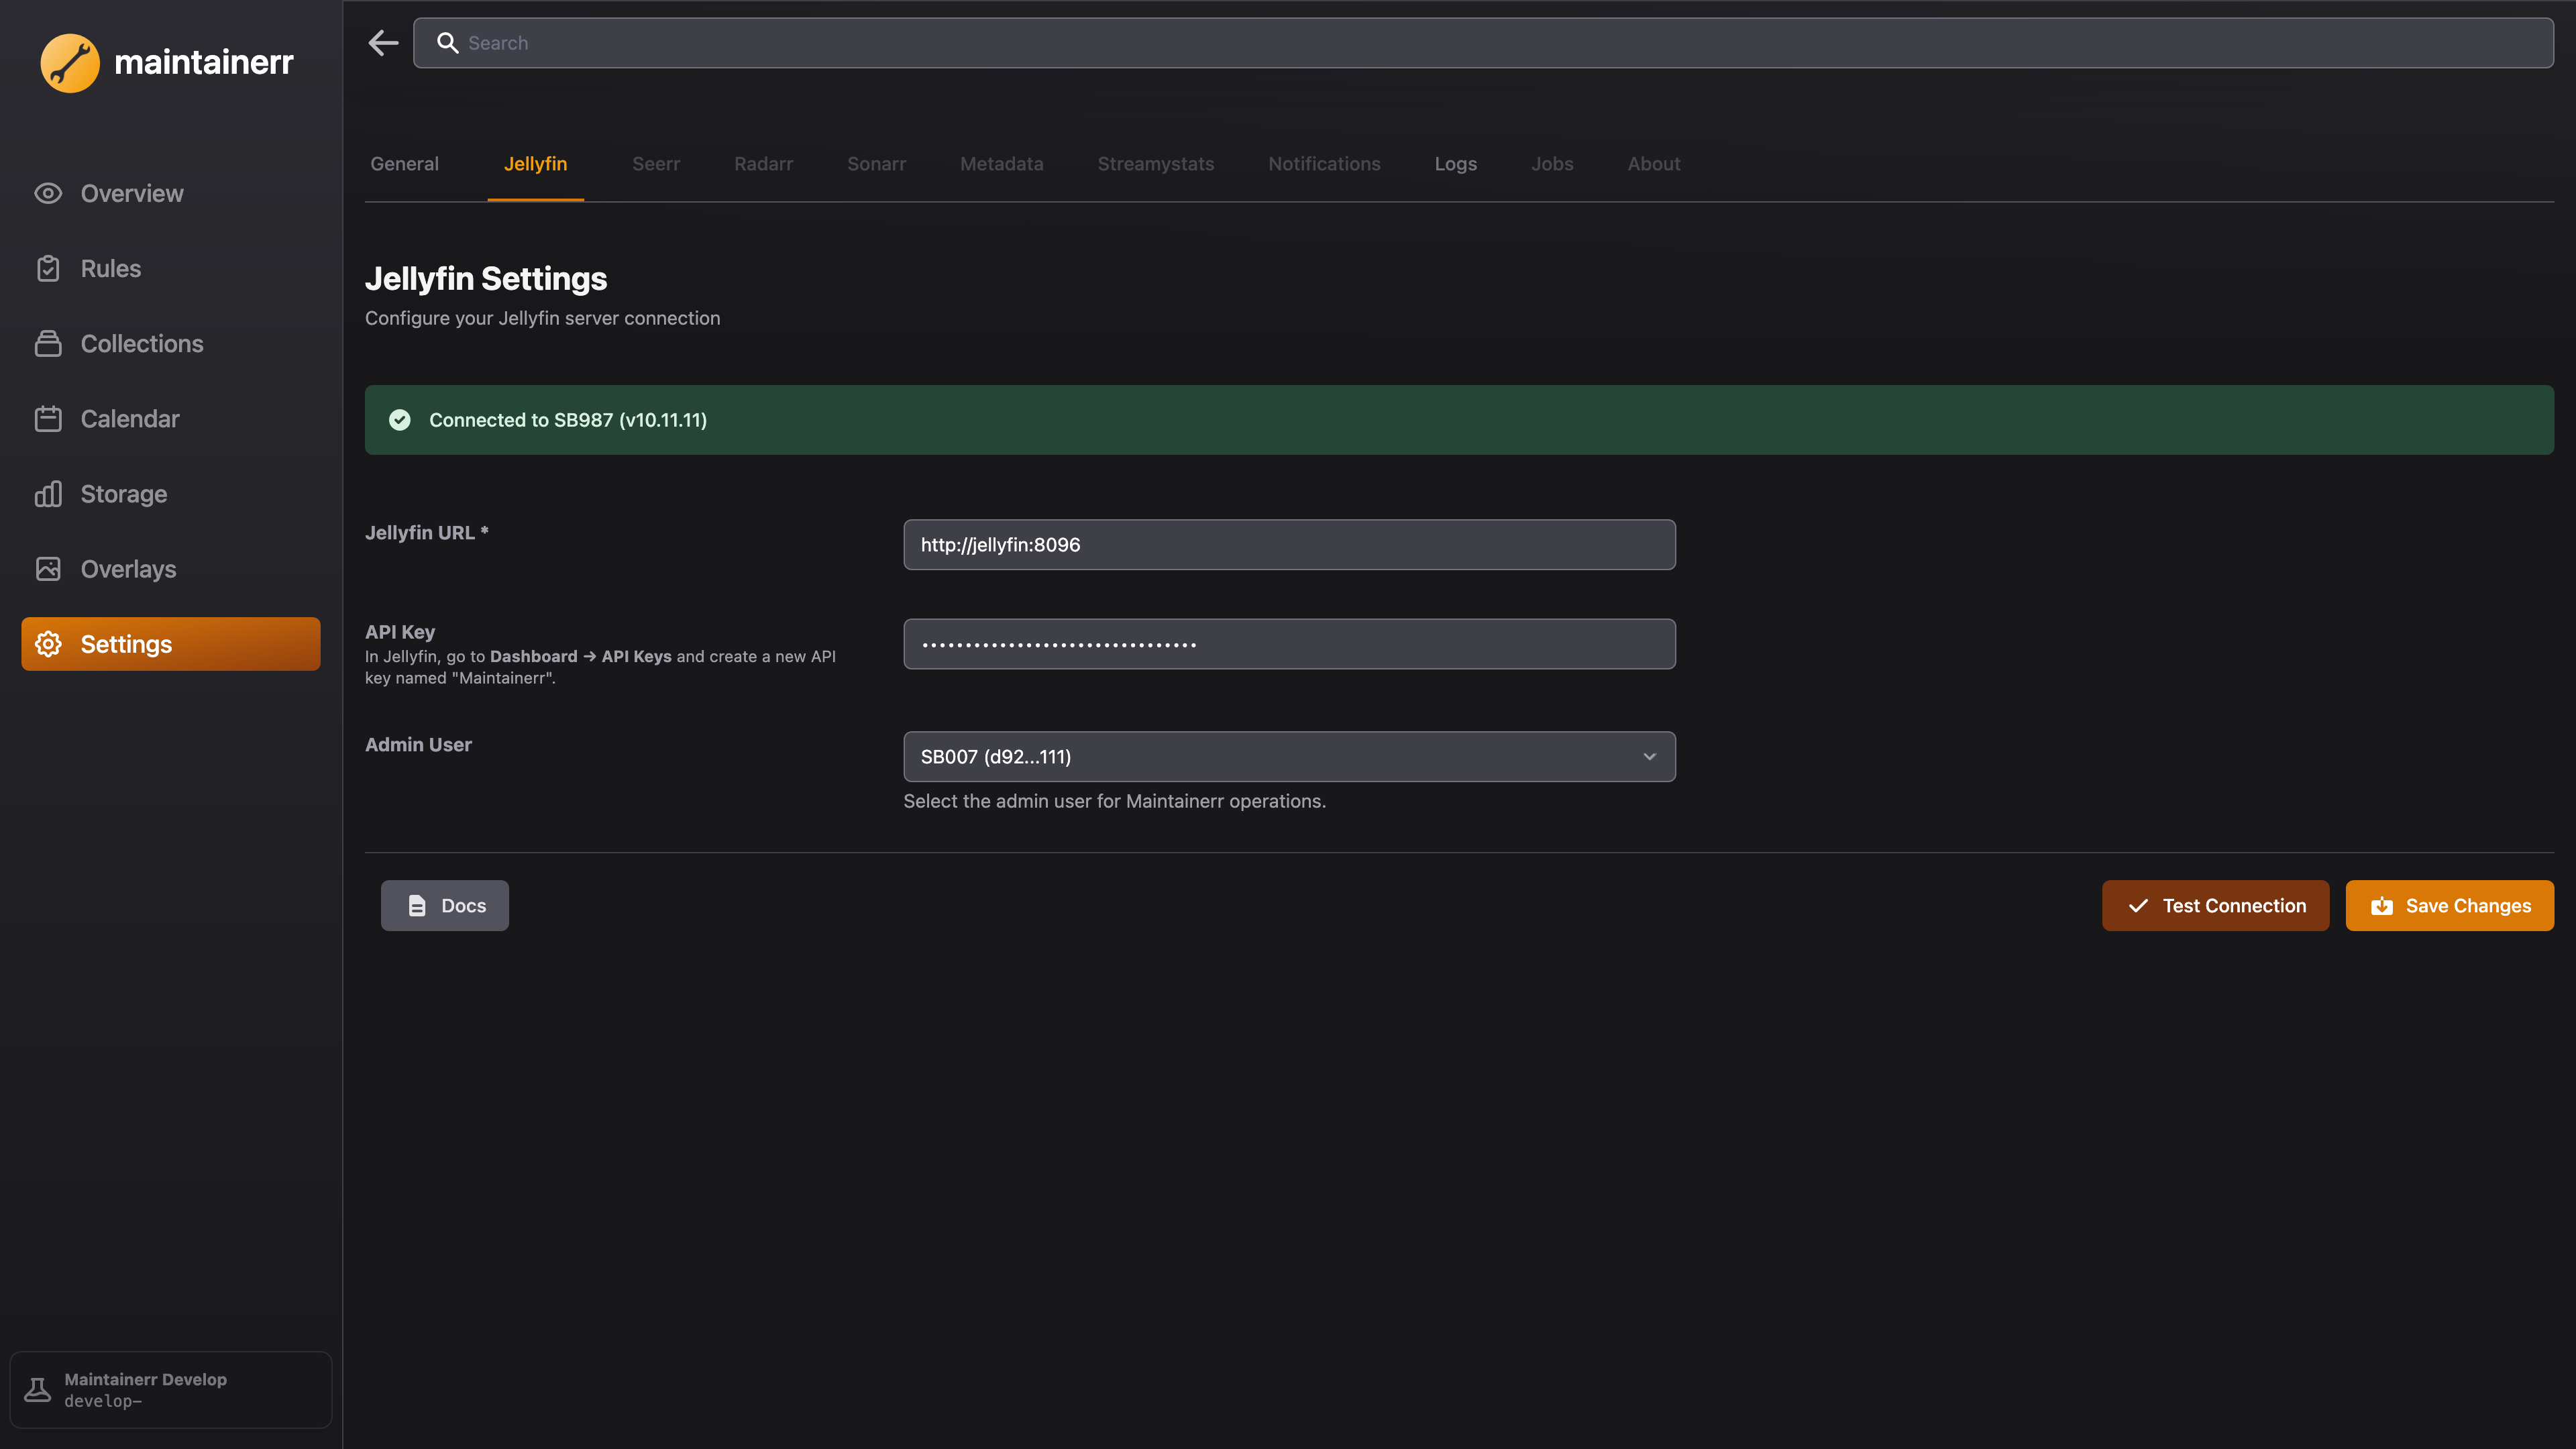Click into the Jellyfin URL field
Viewport: 2576px width, 1449px height.
1289,545
